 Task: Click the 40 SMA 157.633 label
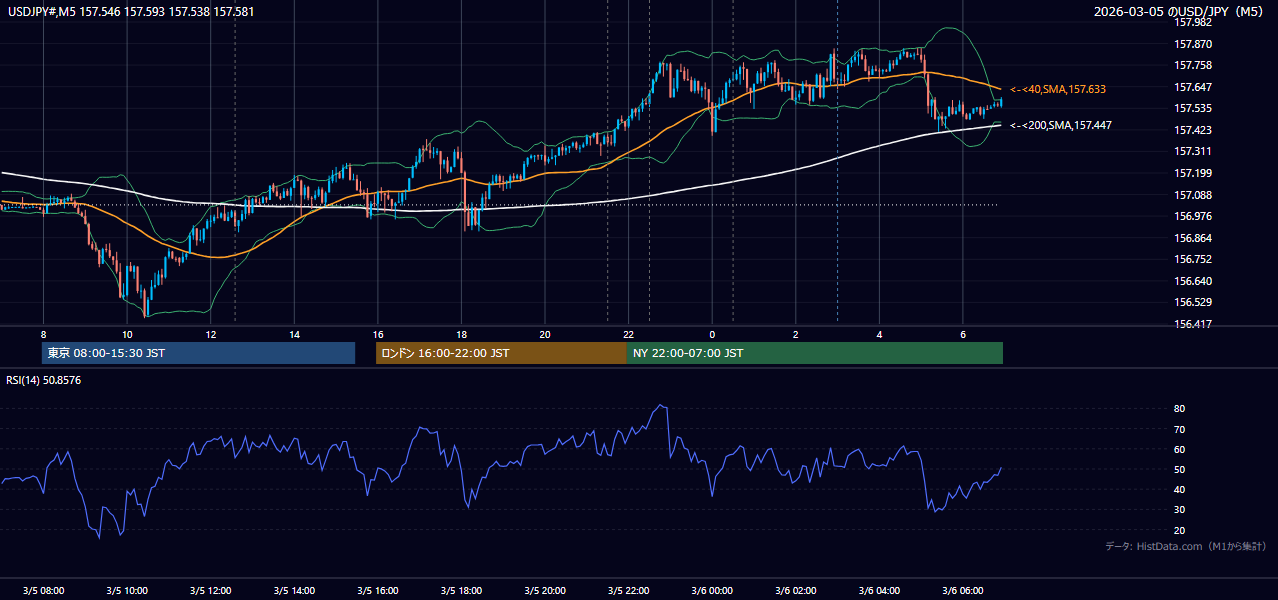(x=1058, y=89)
